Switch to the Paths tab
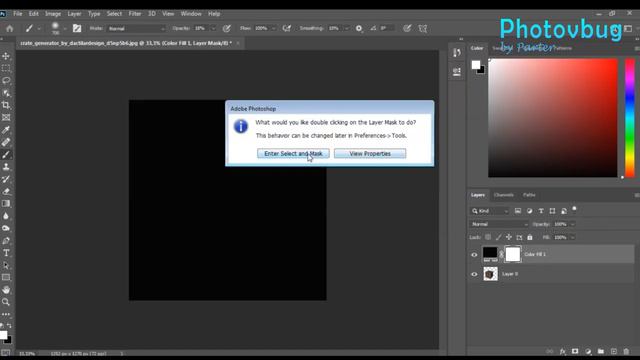 [x=529, y=195]
